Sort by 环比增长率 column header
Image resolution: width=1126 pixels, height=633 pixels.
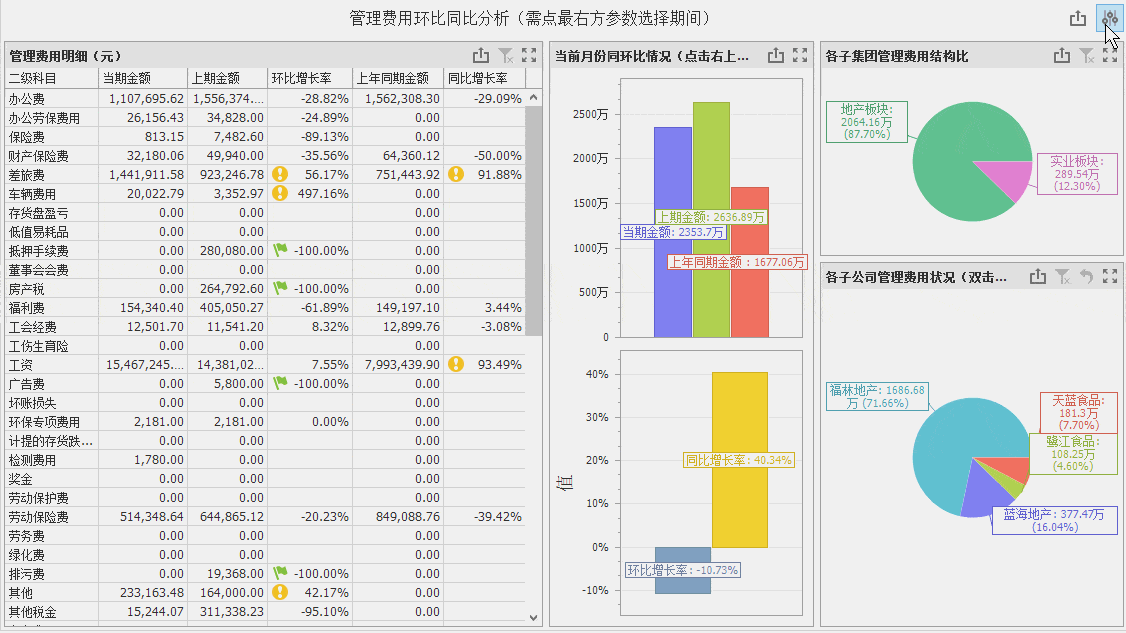click(x=310, y=78)
